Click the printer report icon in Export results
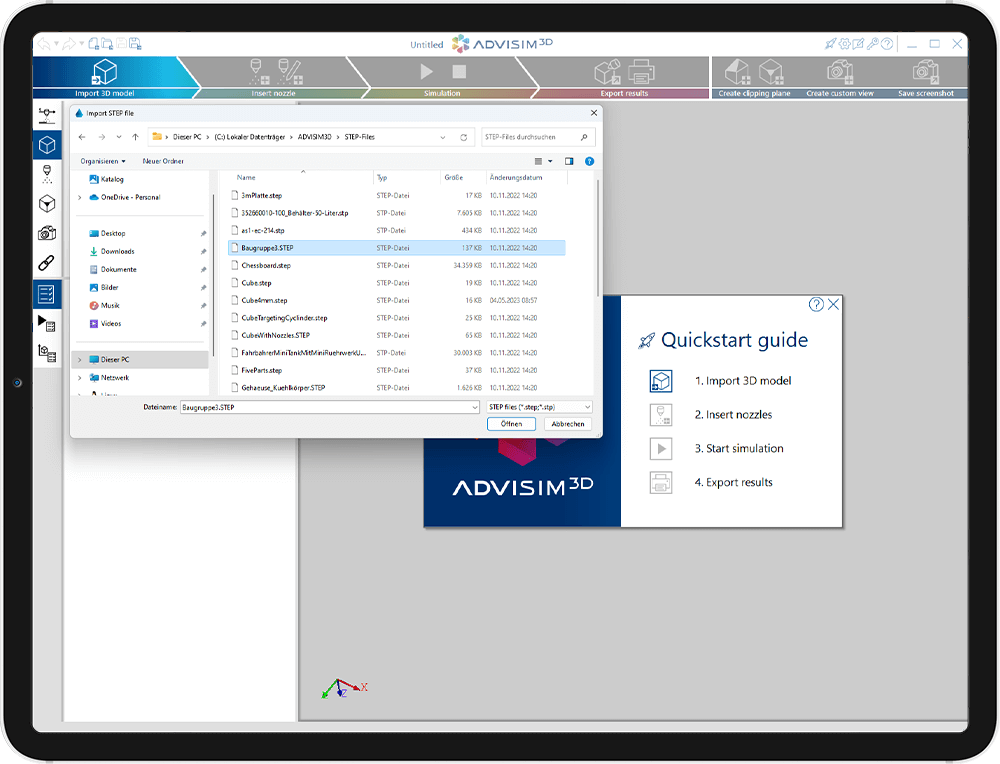Viewport: 1000px width, 764px height. pos(642,71)
